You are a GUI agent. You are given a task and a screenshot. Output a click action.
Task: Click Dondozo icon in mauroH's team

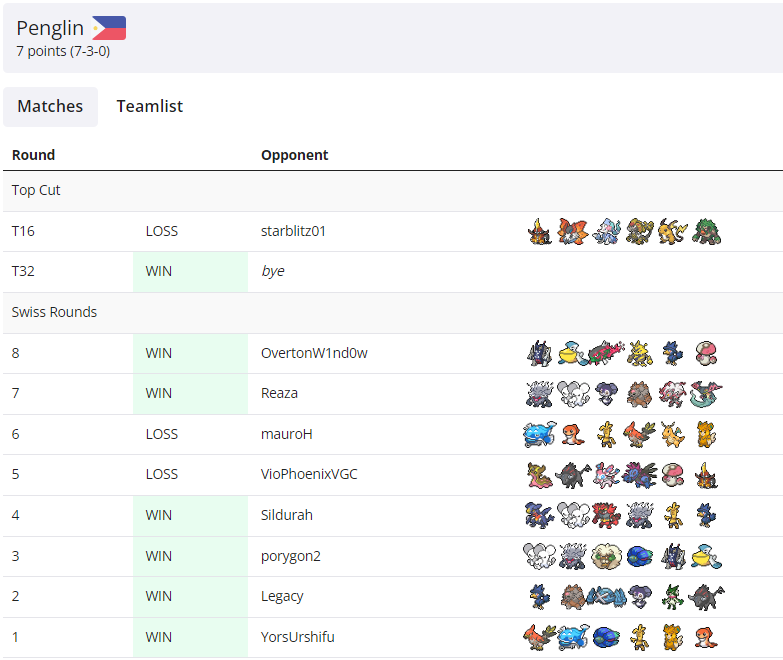[540, 434]
